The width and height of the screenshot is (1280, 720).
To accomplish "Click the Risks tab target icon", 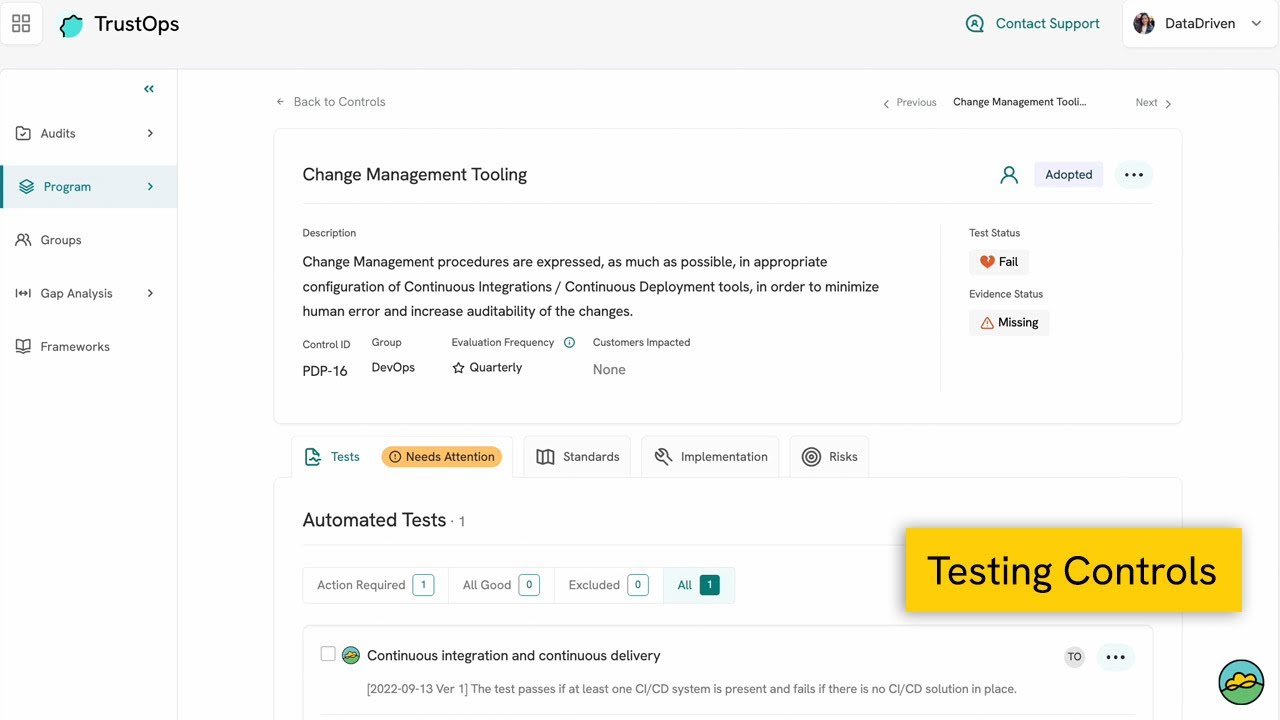I will pyautogui.click(x=811, y=457).
